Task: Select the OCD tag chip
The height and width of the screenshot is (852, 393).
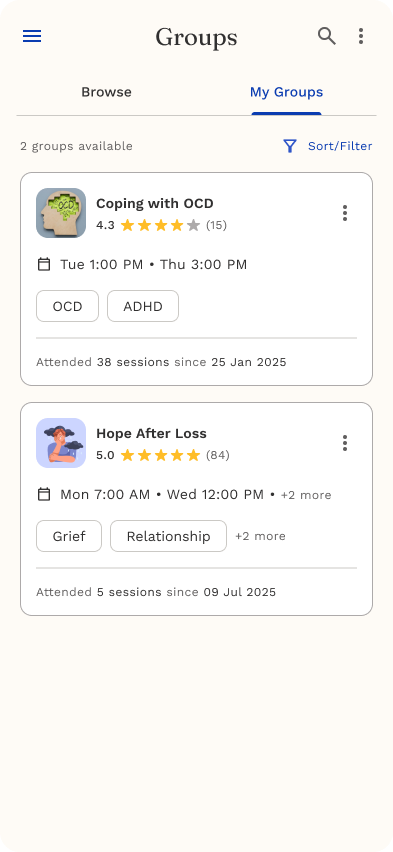Action: (67, 306)
